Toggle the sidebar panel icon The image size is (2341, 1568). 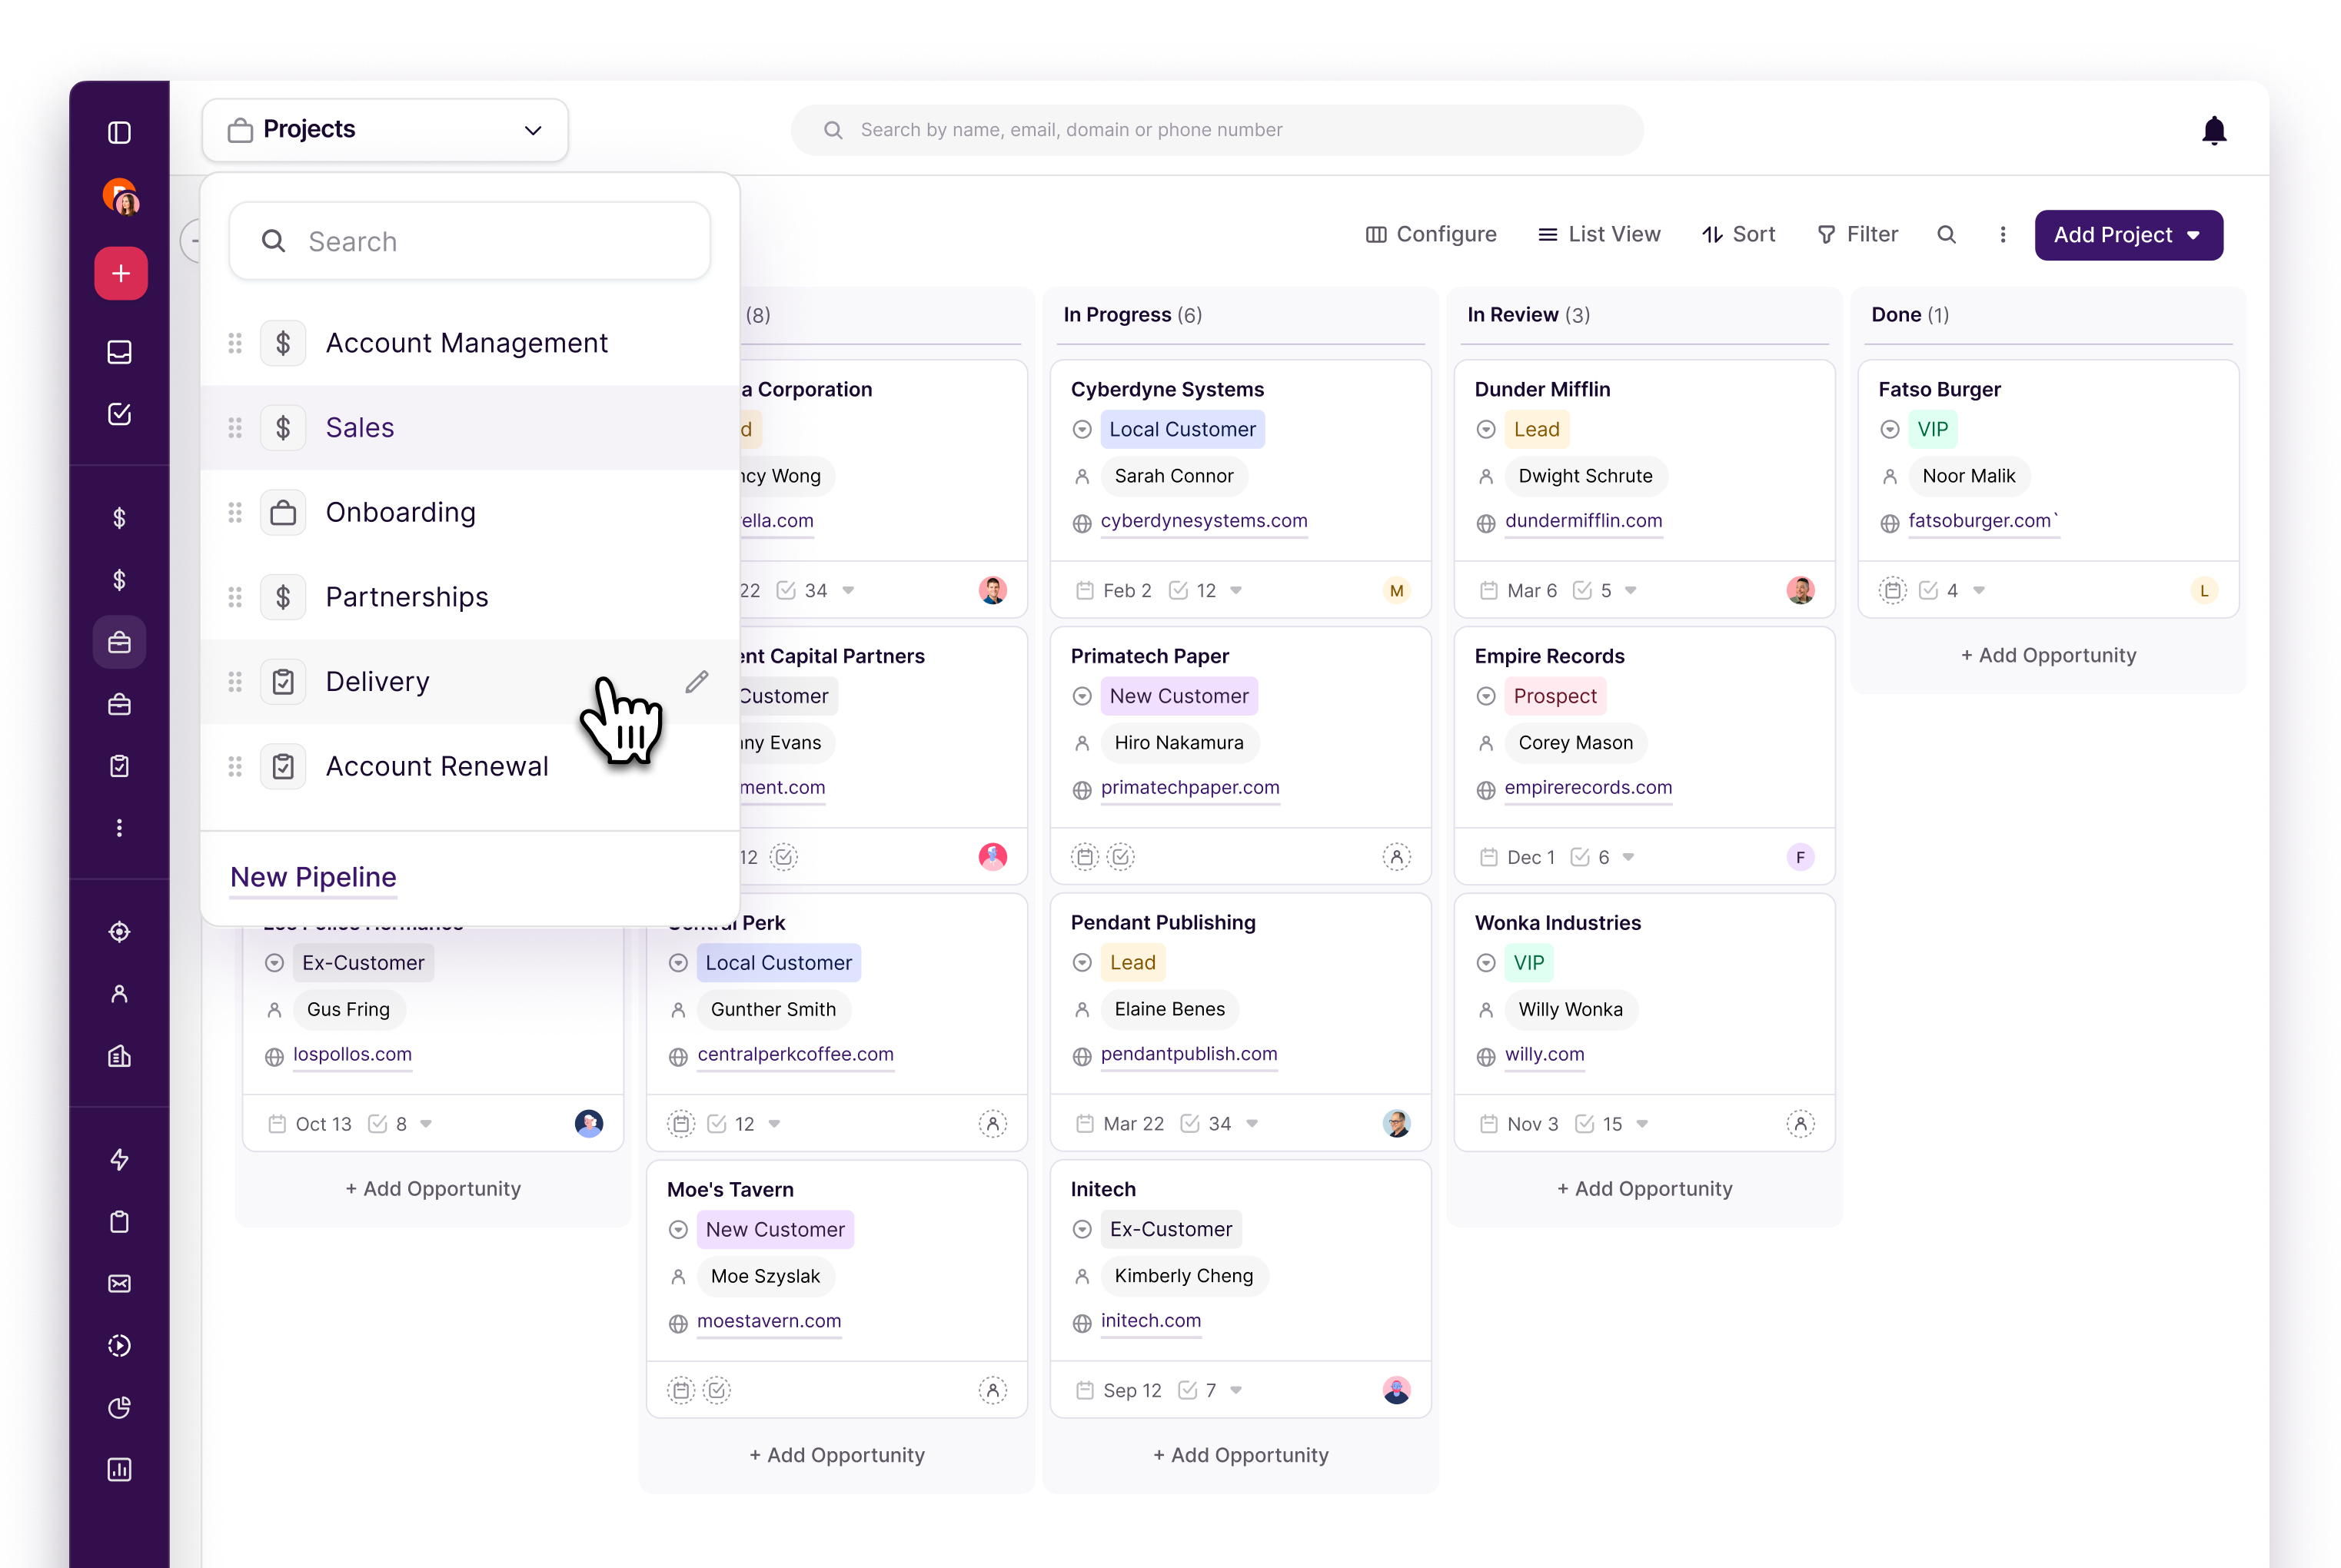pos(119,132)
